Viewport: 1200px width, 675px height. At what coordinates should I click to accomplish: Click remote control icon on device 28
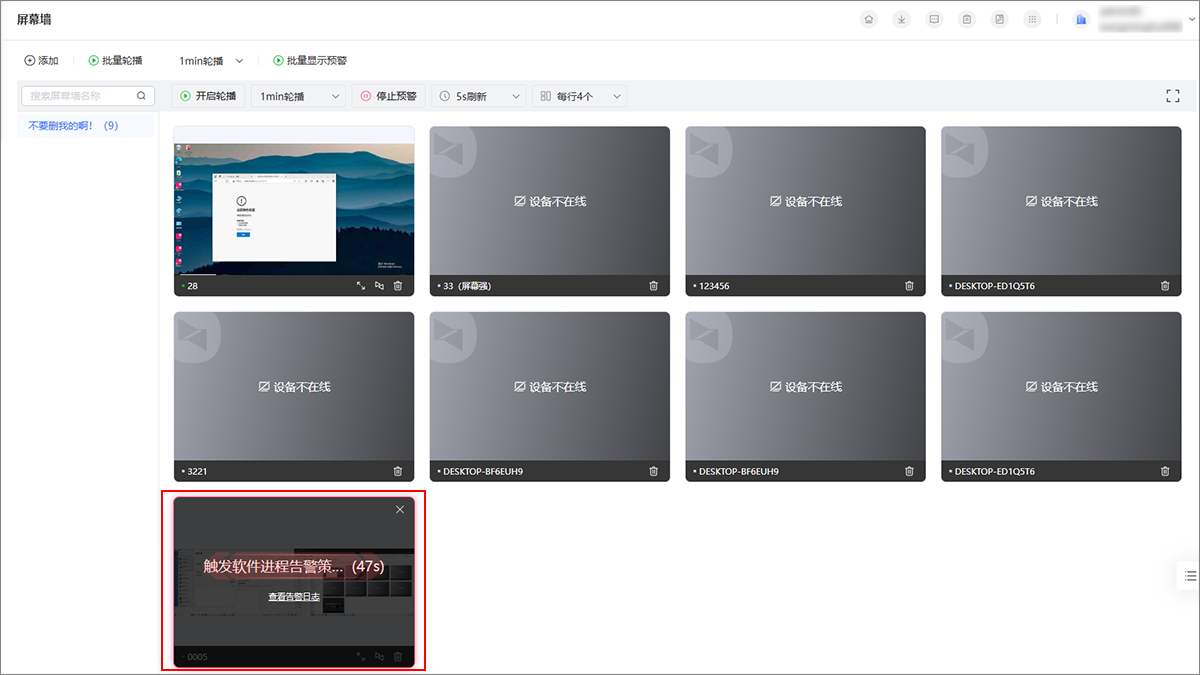[x=379, y=286]
